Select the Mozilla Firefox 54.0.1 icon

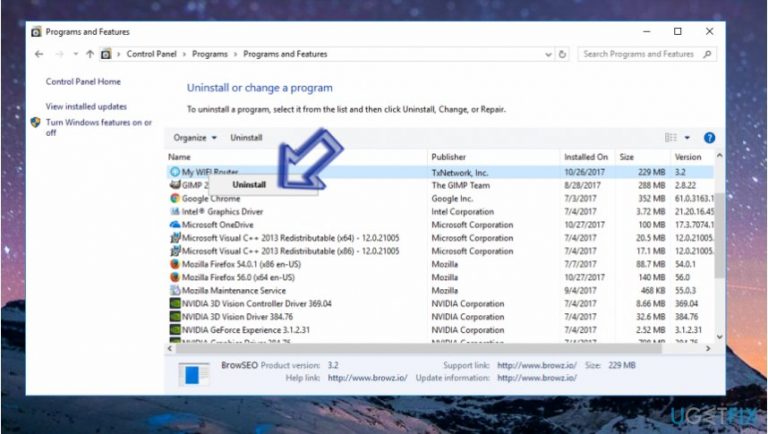(x=175, y=264)
